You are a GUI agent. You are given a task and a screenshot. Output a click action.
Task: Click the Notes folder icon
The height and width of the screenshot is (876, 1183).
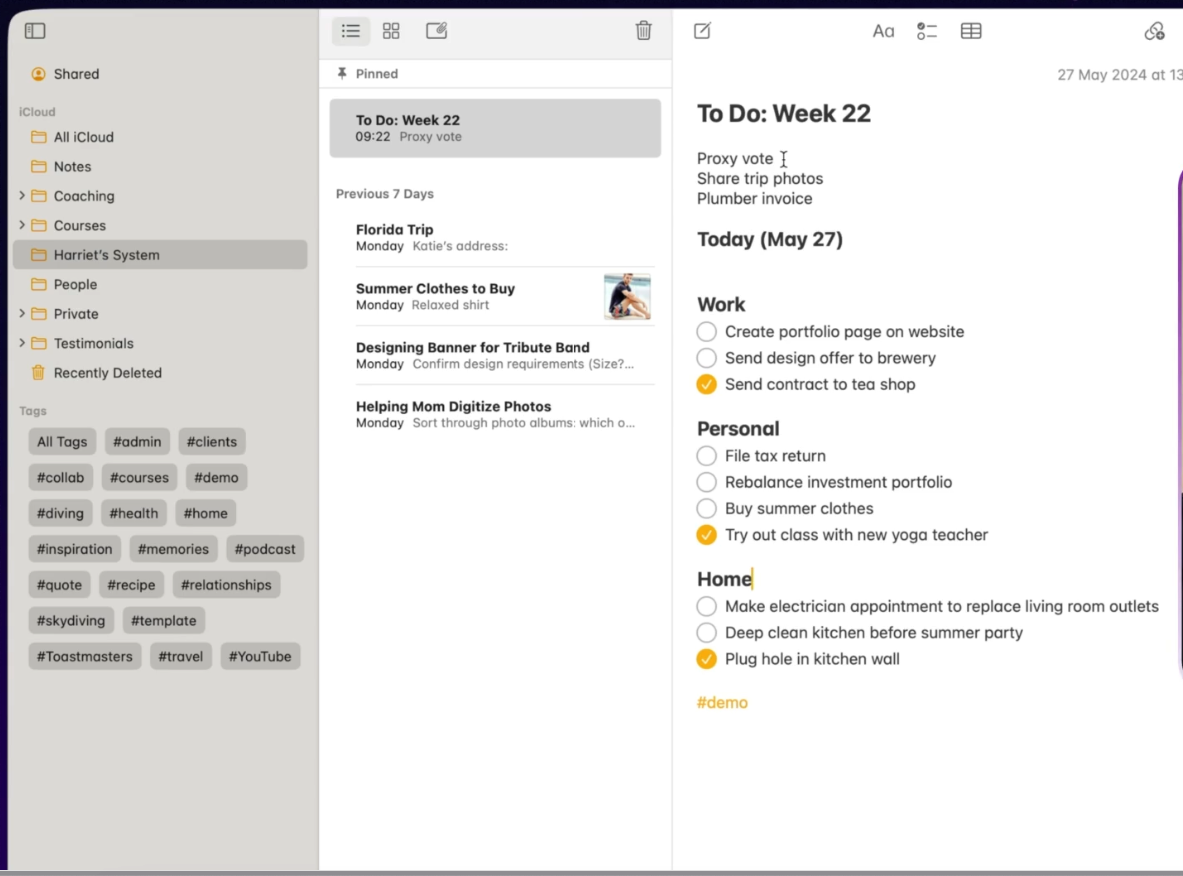[38, 167]
